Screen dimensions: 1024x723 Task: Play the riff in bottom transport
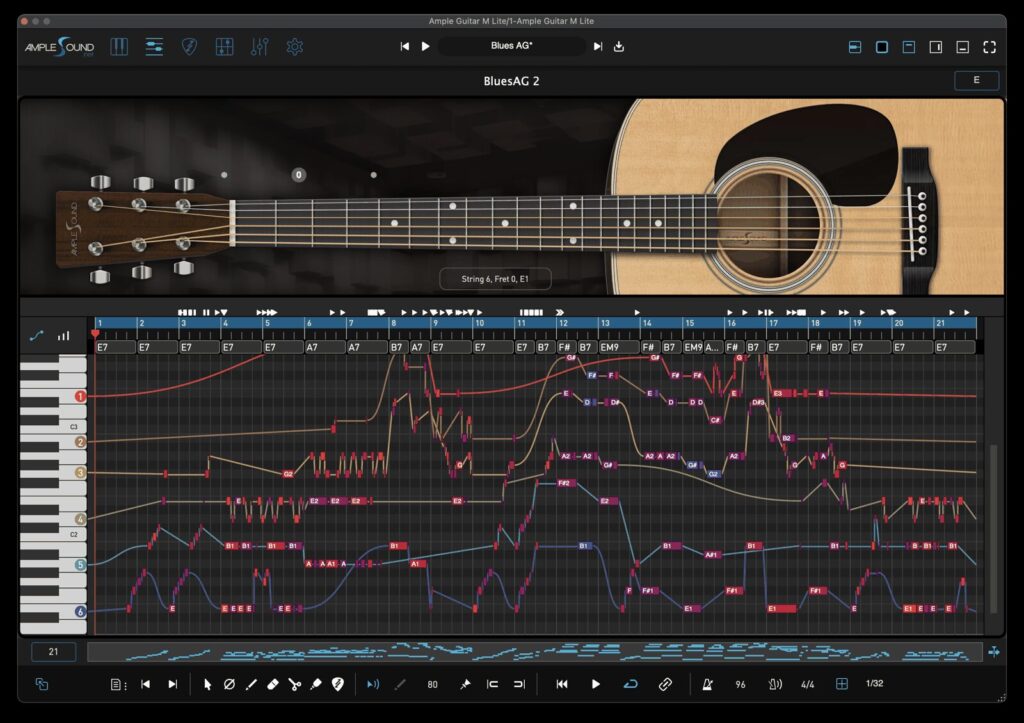coord(596,684)
